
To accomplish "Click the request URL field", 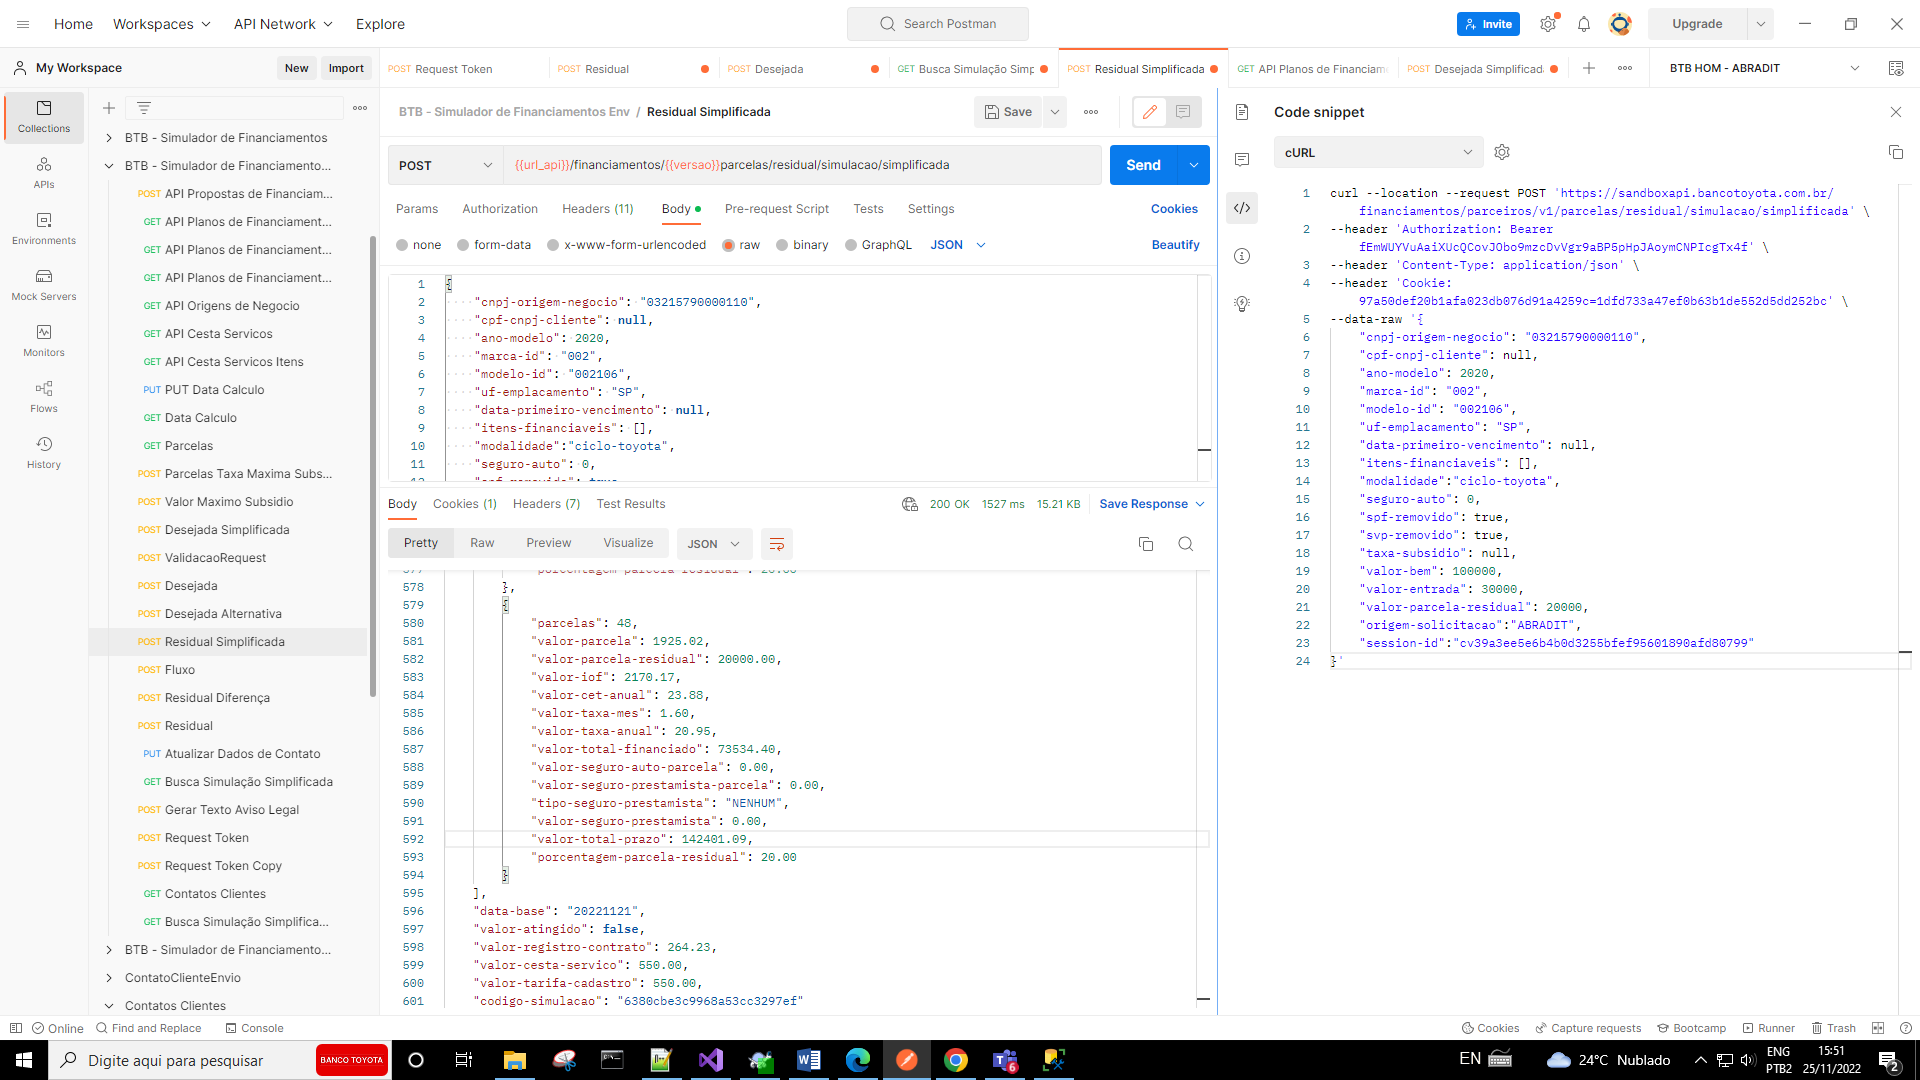I will pyautogui.click(x=801, y=165).
